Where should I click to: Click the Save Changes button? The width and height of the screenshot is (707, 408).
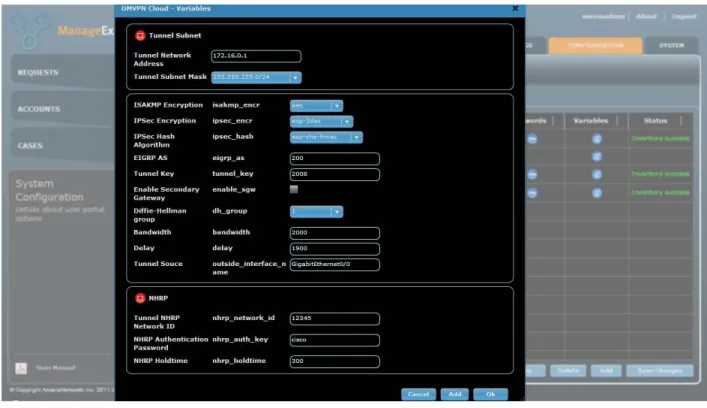660,371
